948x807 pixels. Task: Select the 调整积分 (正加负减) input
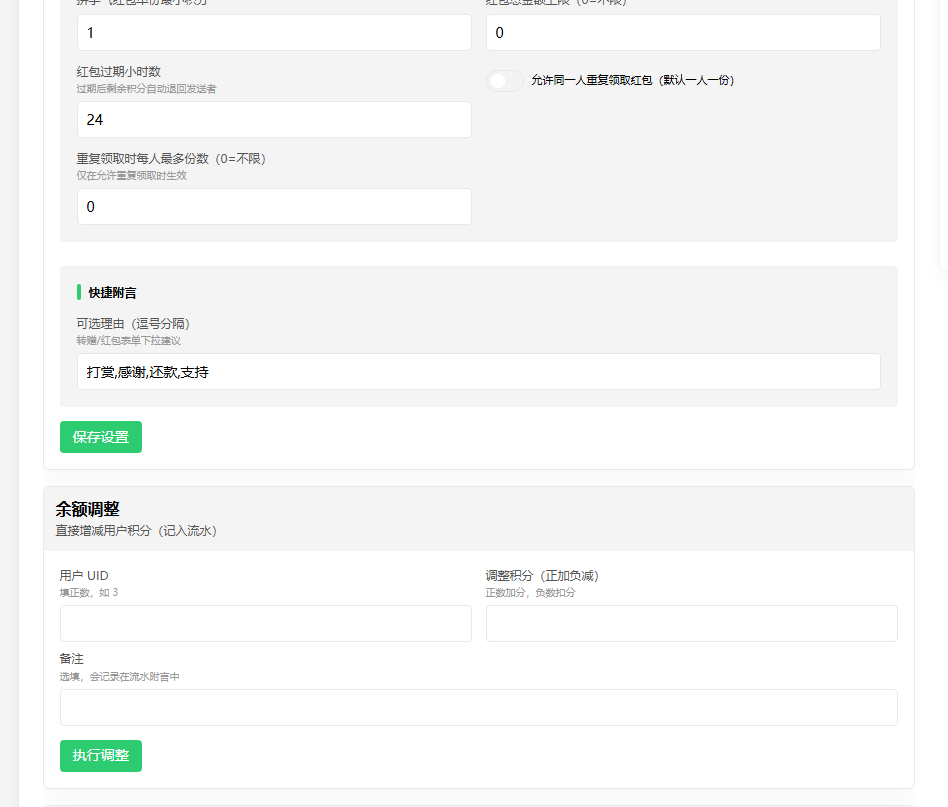(692, 623)
